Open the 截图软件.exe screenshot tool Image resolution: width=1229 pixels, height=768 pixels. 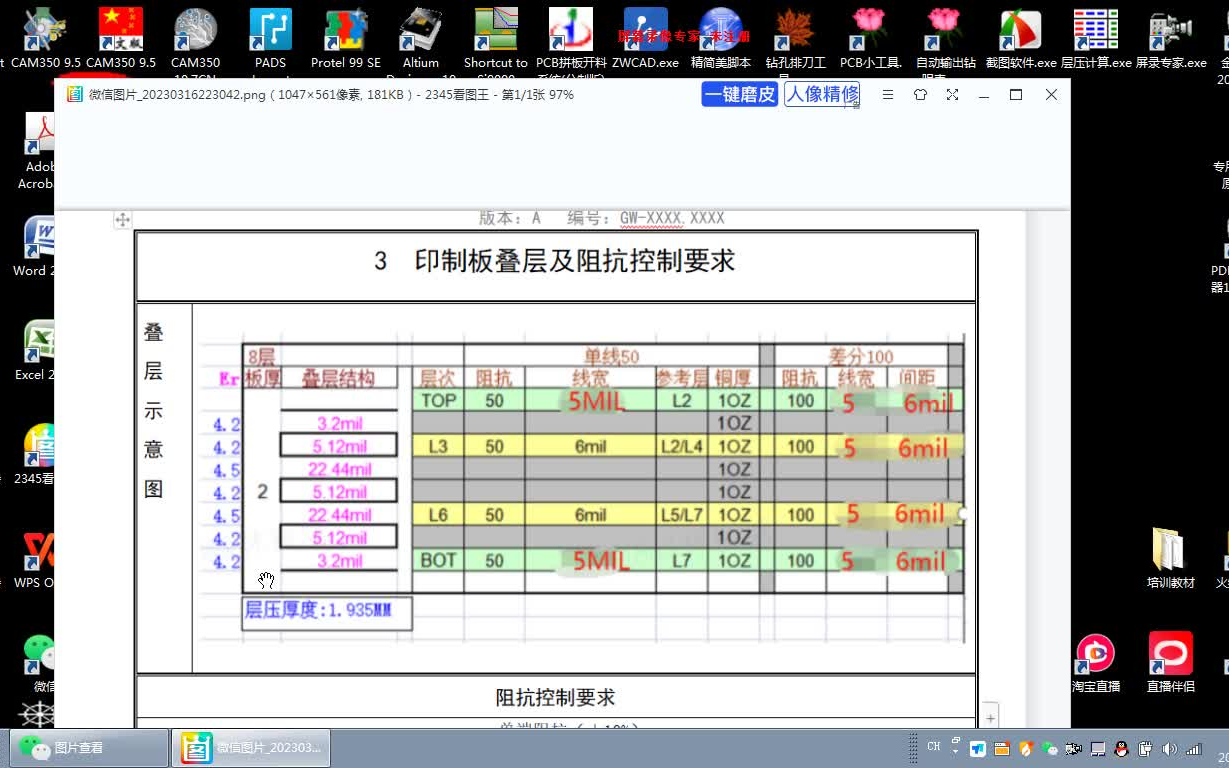[1020, 28]
